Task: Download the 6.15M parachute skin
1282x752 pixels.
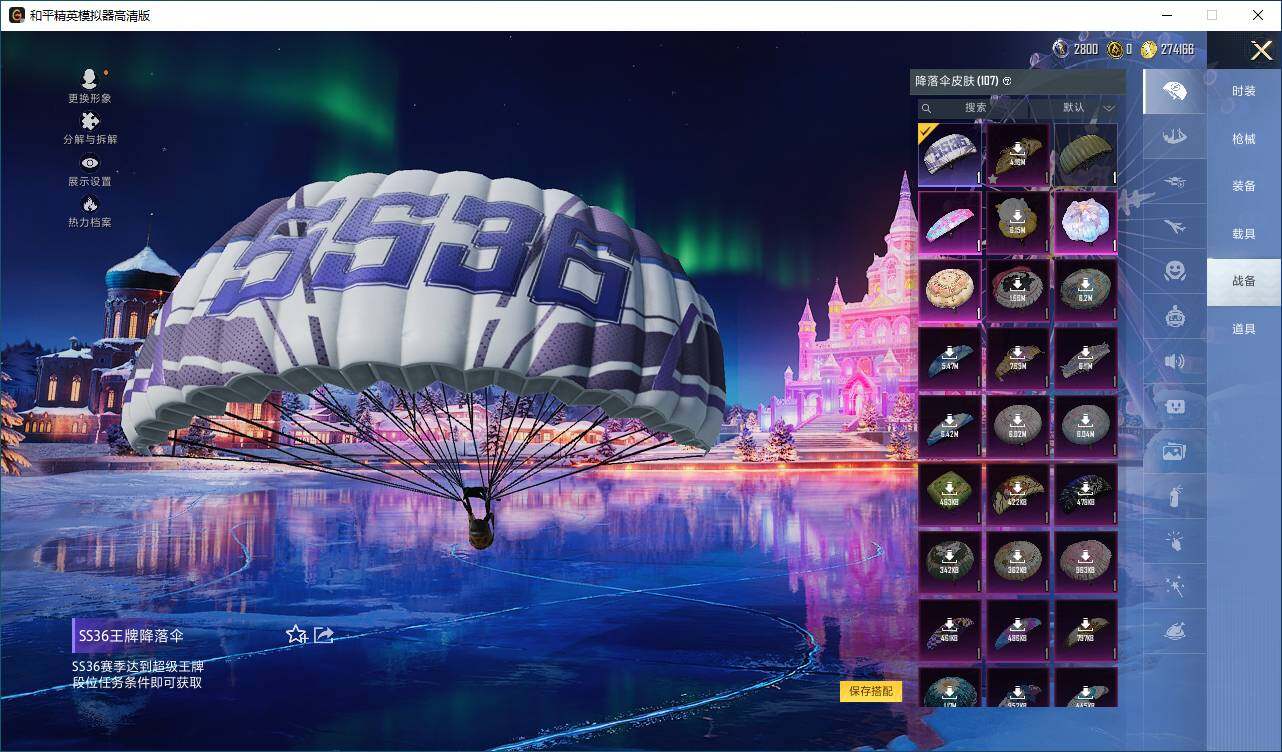Action: 1018,223
